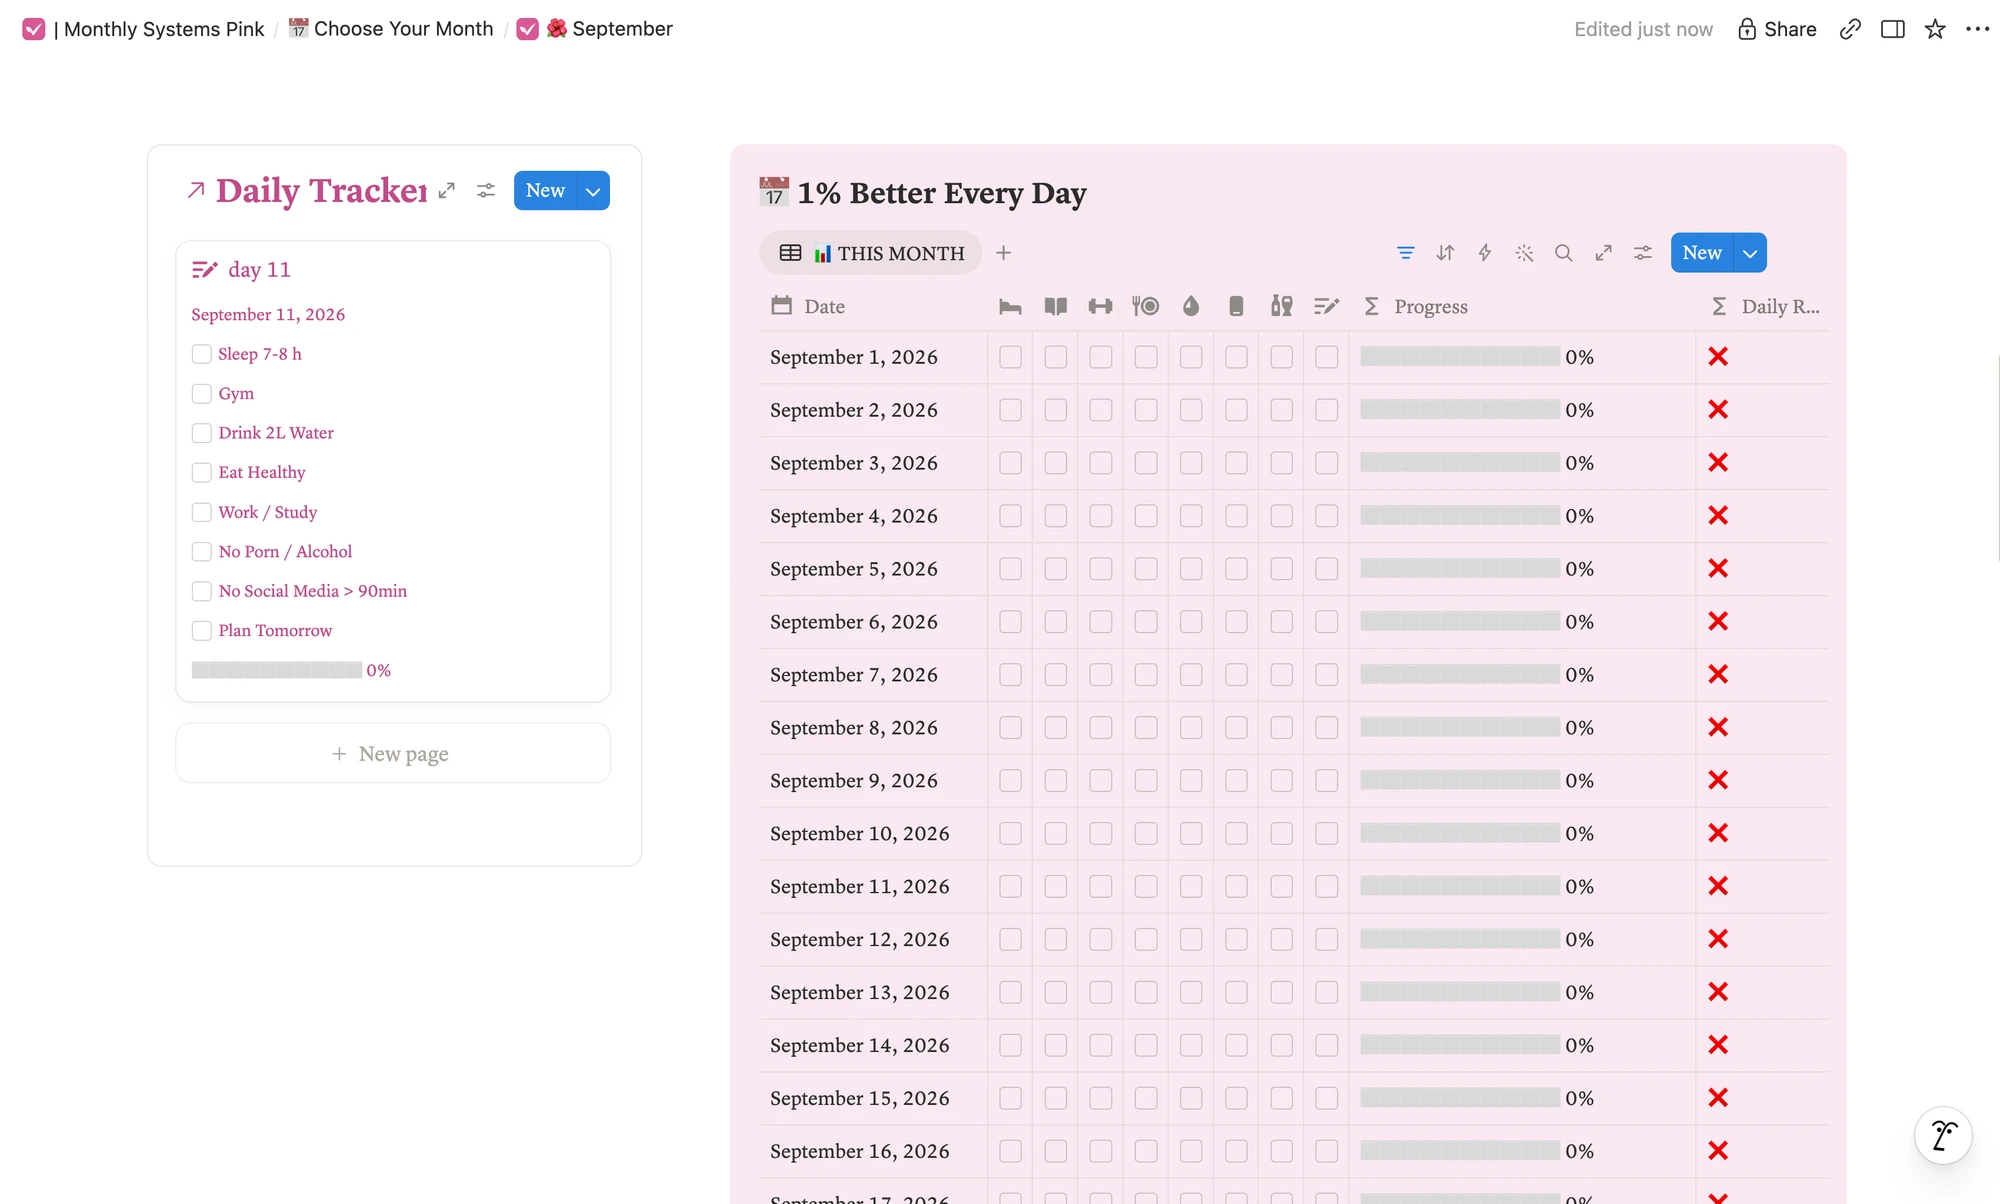Click the Edited just now timestamp
The width and height of the screenshot is (2000, 1204).
click(x=1643, y=29)
